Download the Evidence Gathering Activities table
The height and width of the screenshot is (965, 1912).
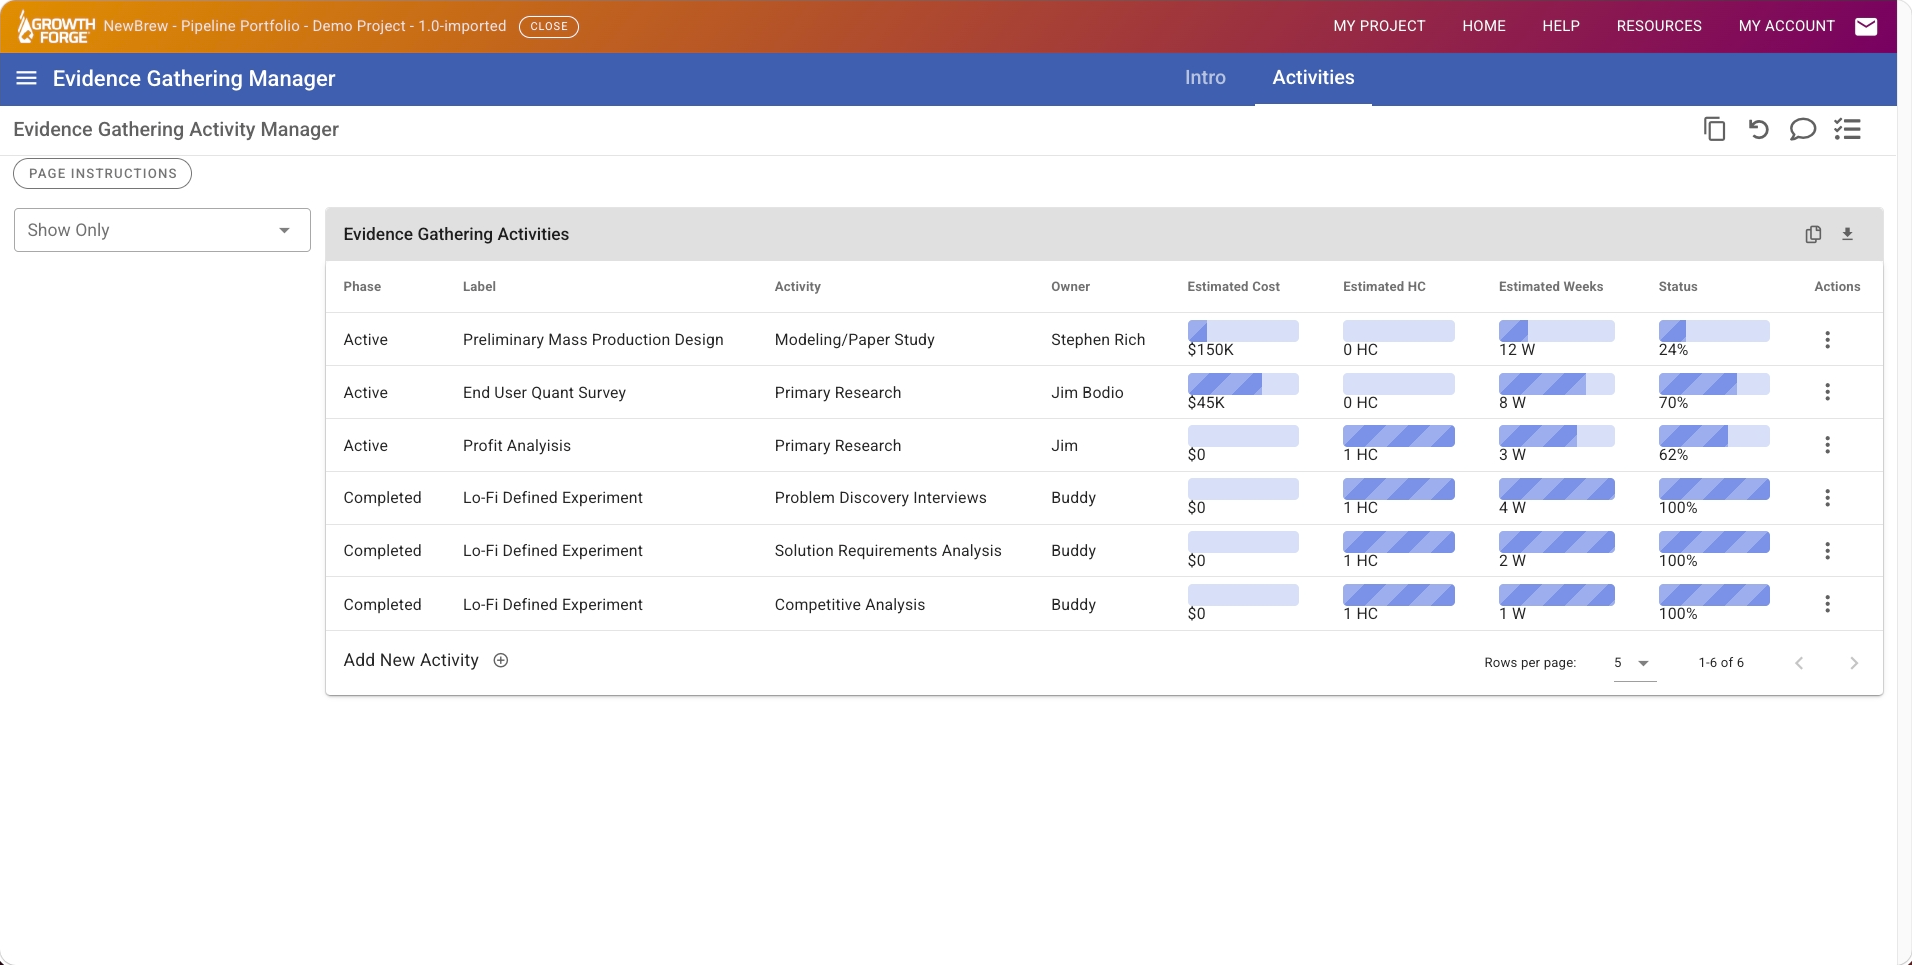coord(1847,234)
